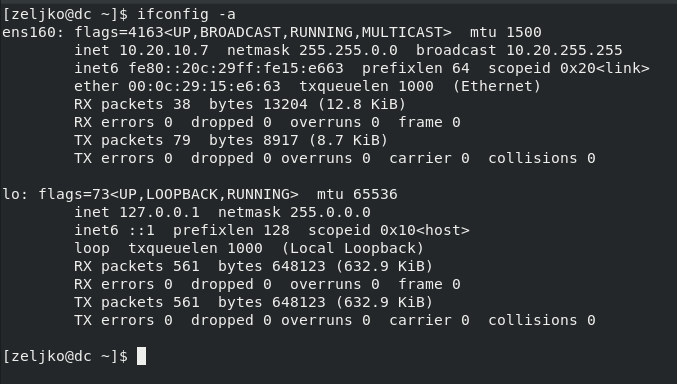
Task: Click the IP address 10.20.10.7
Action: coord(164,51)
